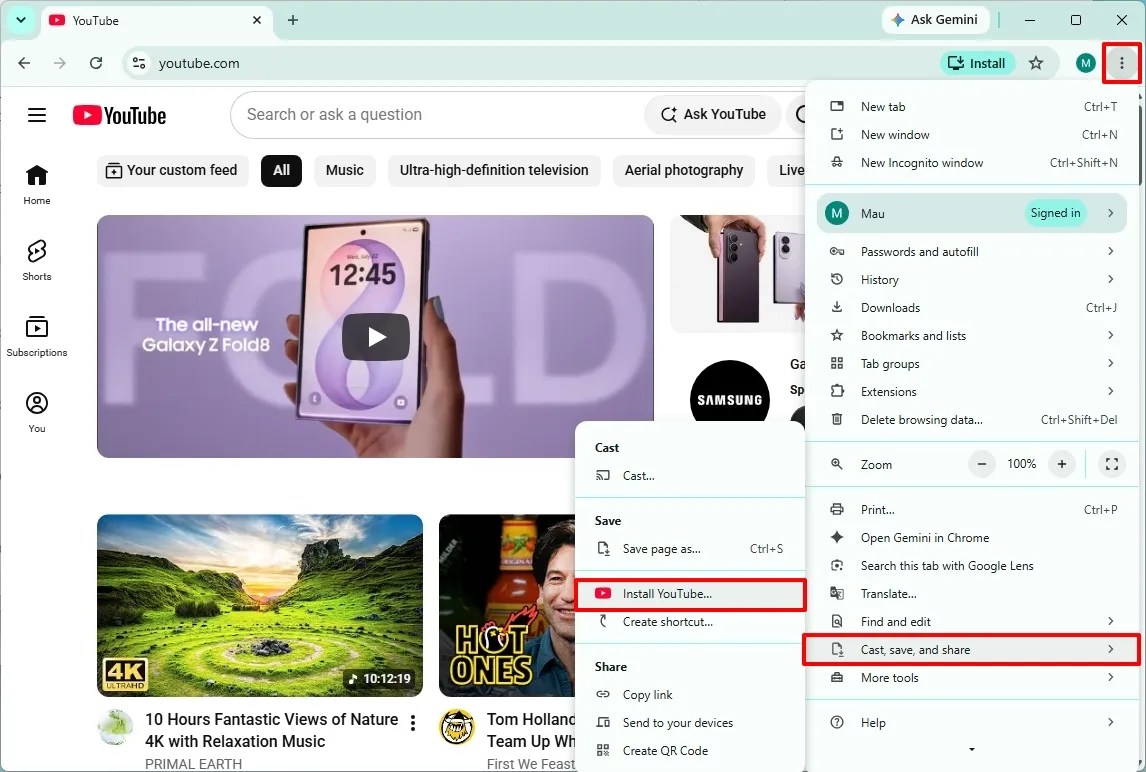This screenshot has height=772, width=1146.
Task: Select Install YouTube… option
Action: [x=691, y=594]
